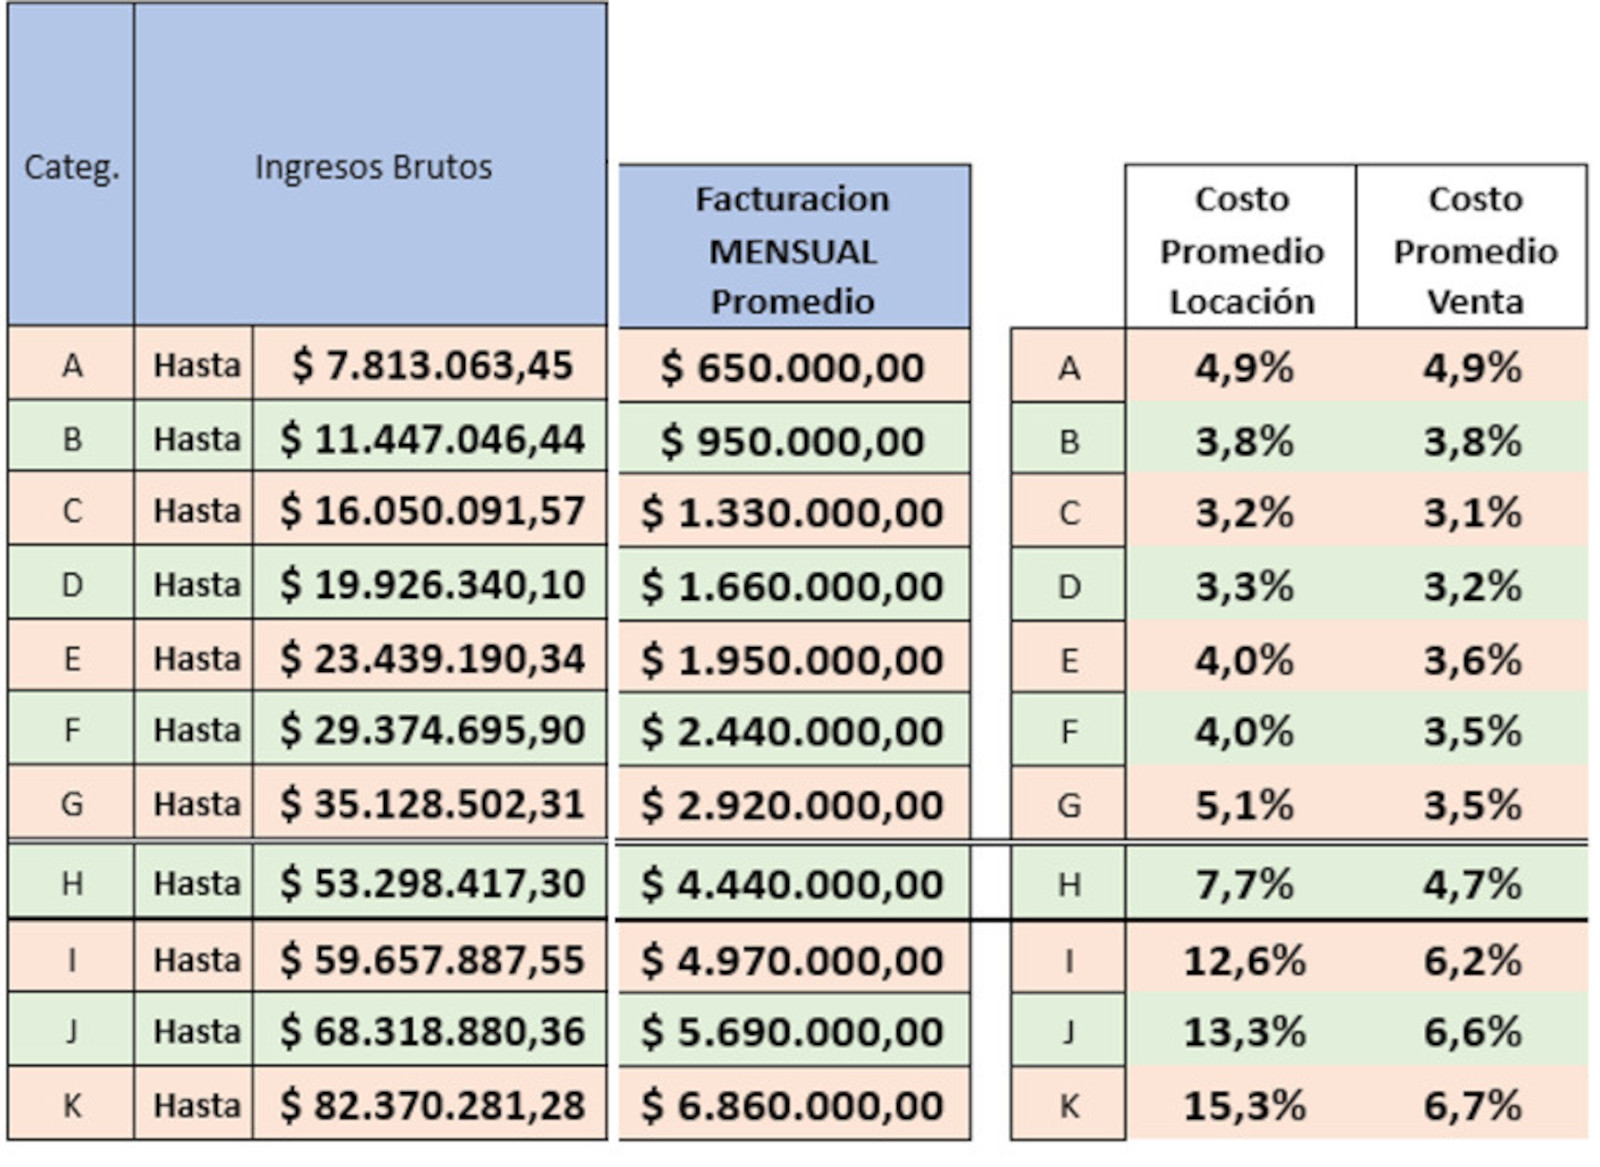Click the $ 68.318.880,36 cell
This screenshot has width=1600, height=1167.
click(x=431, y=1031)
